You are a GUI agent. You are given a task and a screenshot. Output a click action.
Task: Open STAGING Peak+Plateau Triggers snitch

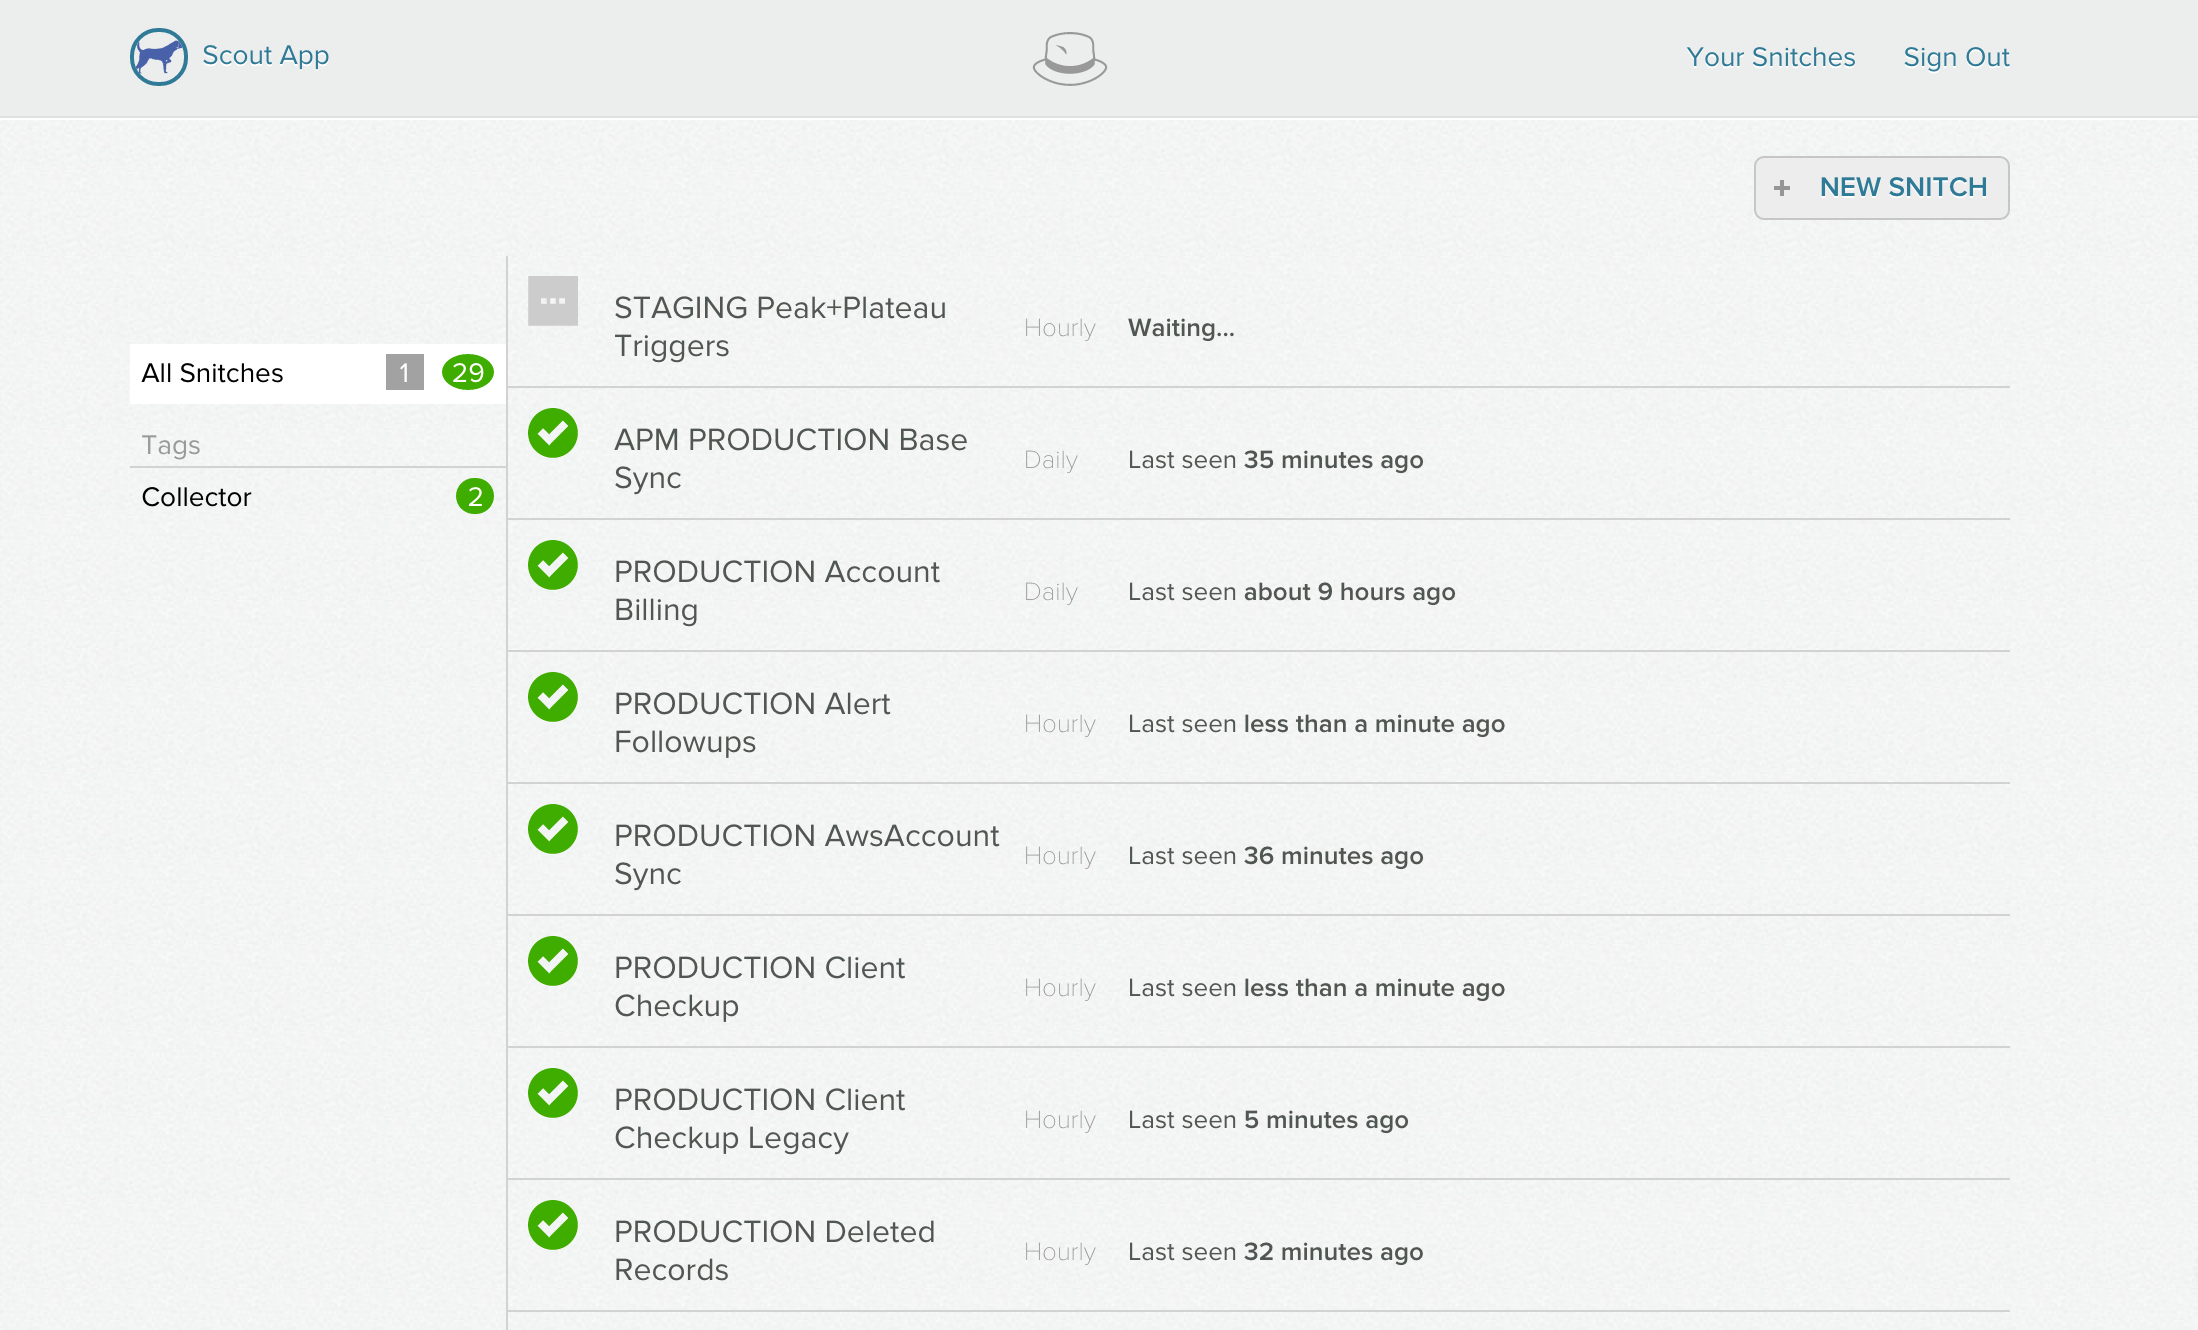780,326
